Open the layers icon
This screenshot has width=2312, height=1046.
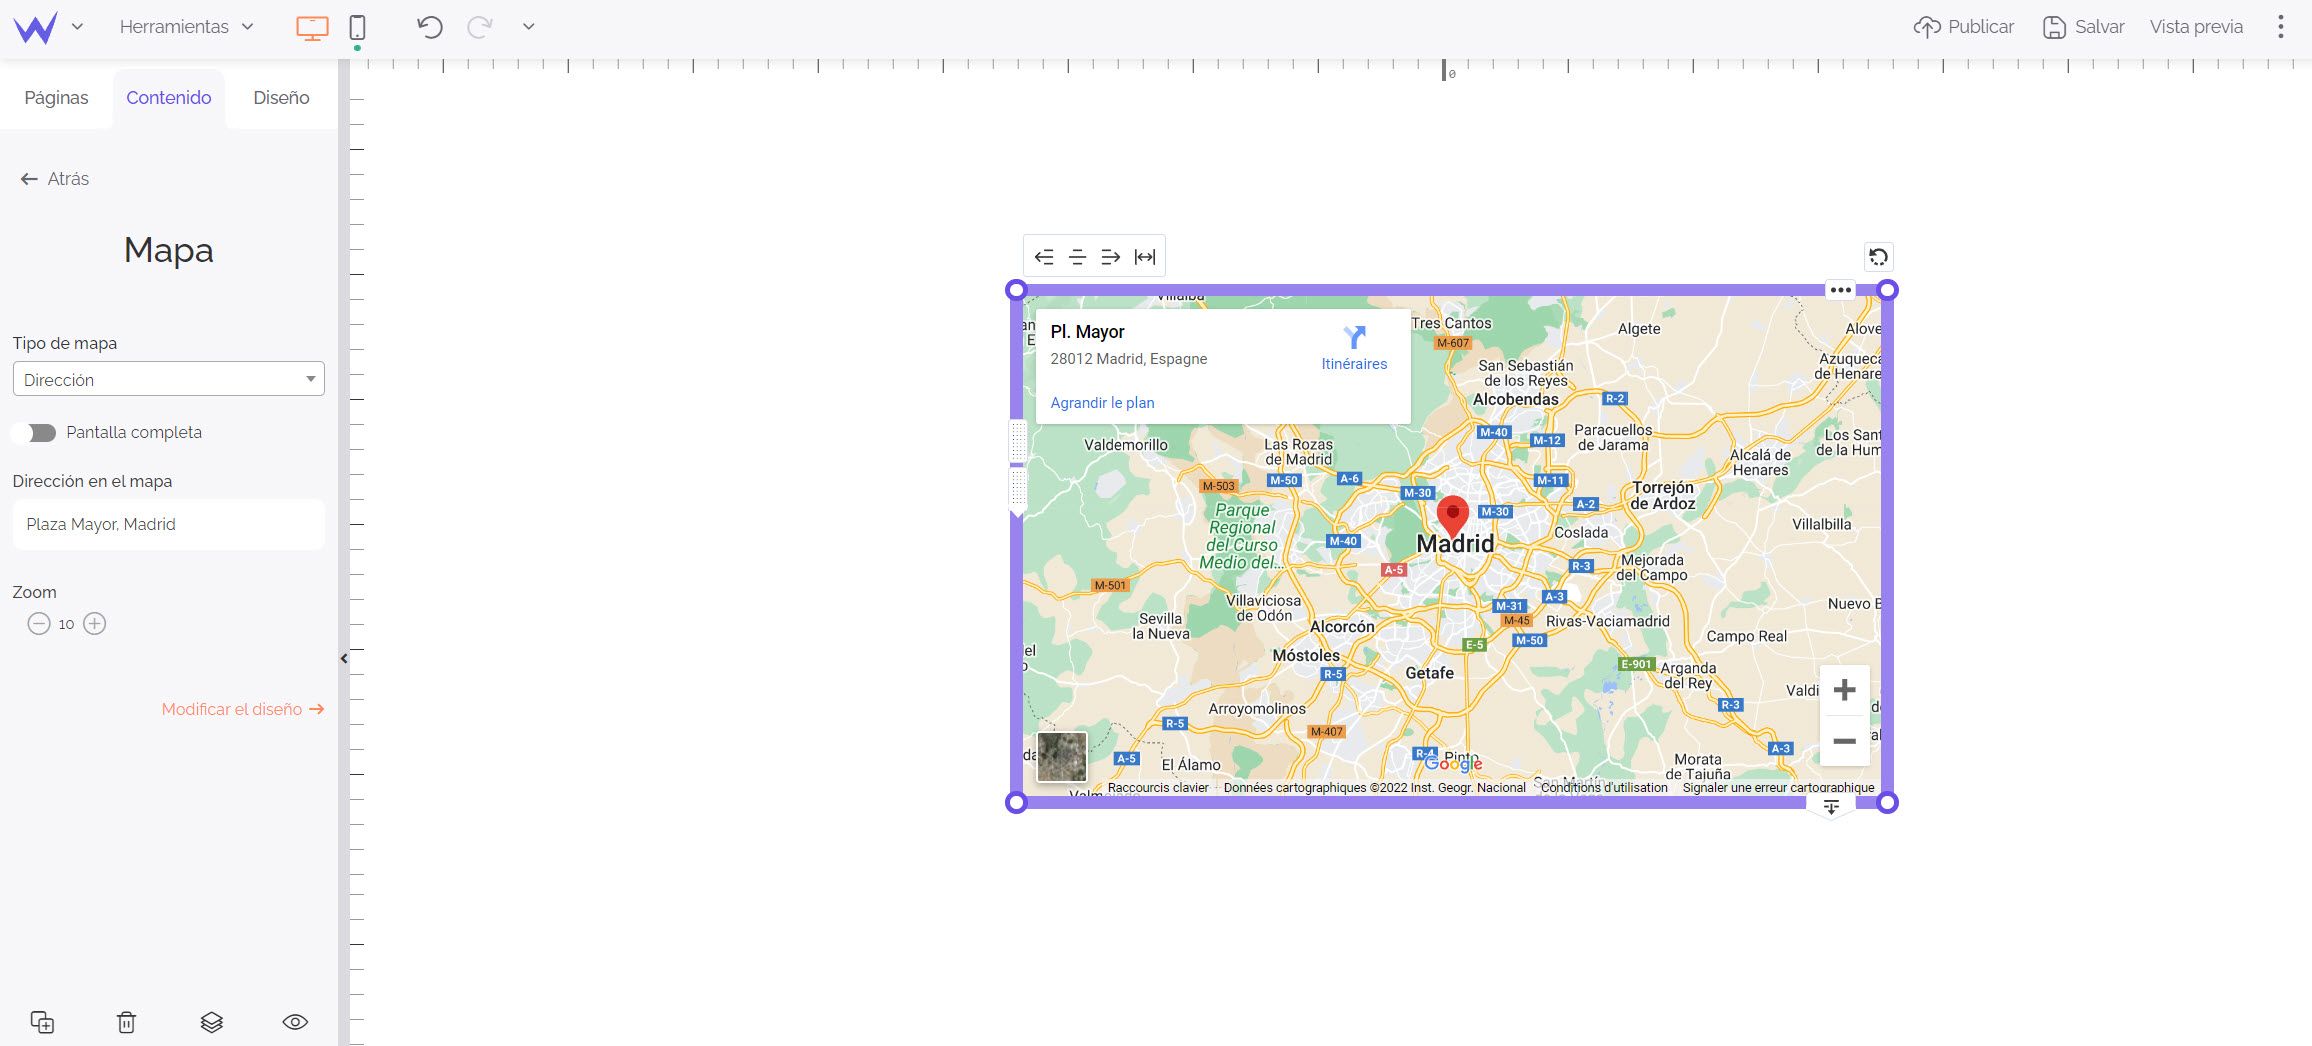click(211, 1022)
